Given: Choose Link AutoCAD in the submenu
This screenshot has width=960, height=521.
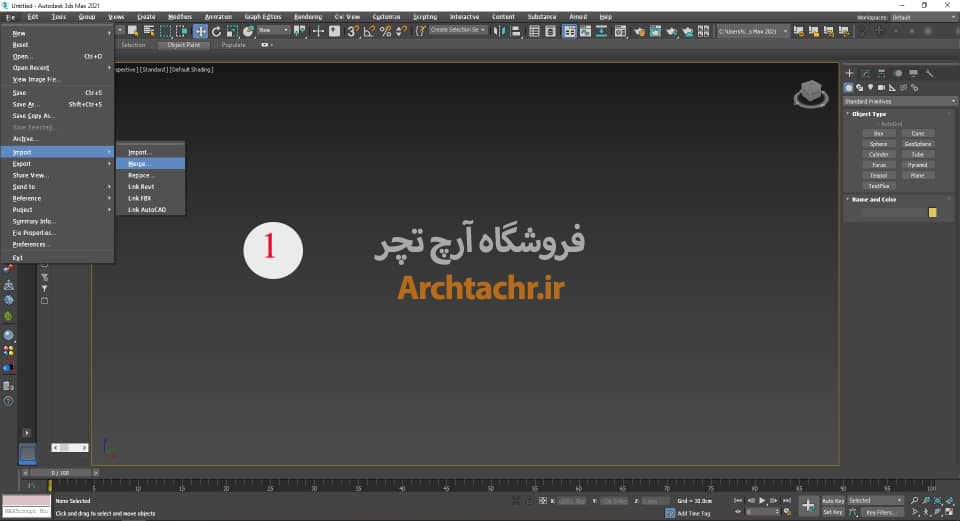Looking at the screenshot, I should coord(150,209).
